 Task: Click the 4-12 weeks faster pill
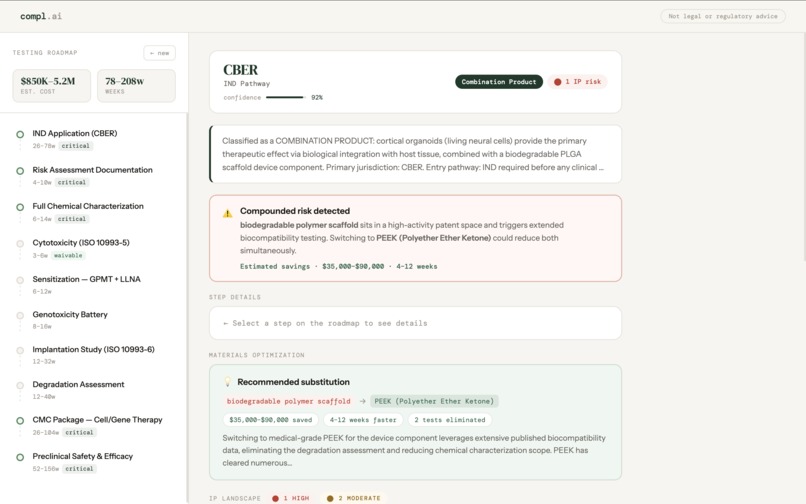point(363,420)
